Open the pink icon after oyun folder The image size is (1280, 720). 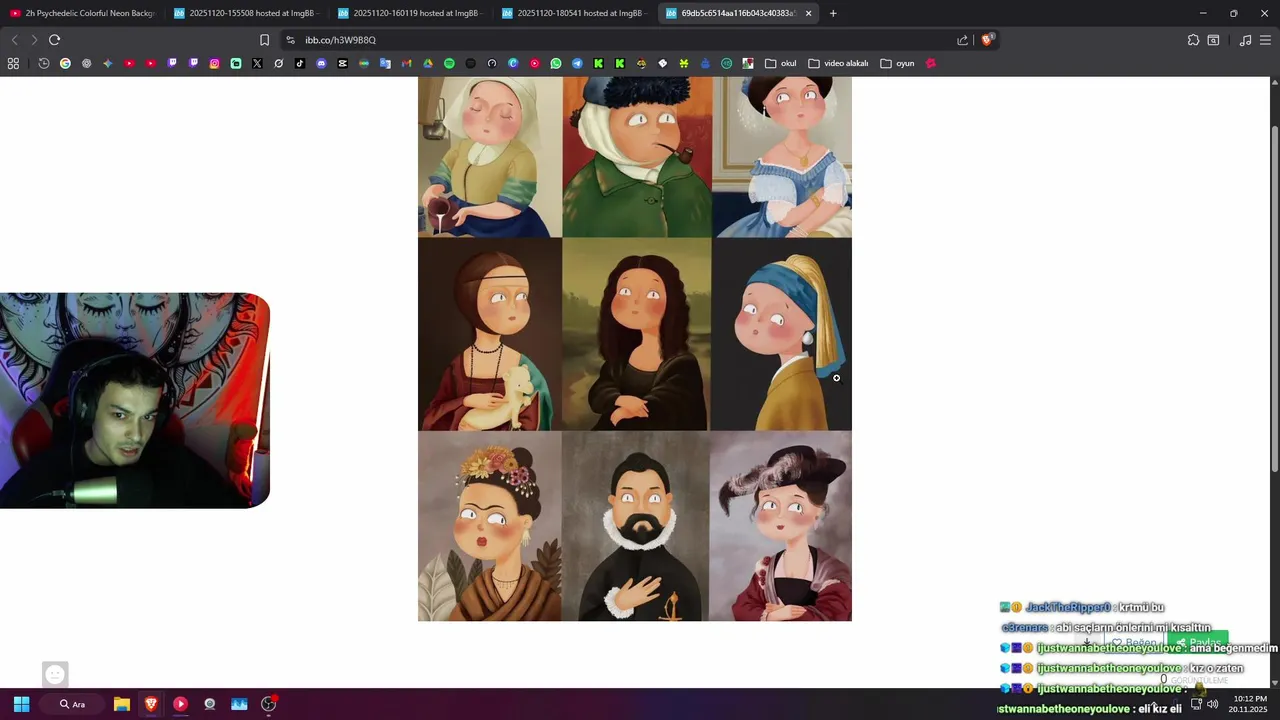pyautogui.click(x=931, y=63)
